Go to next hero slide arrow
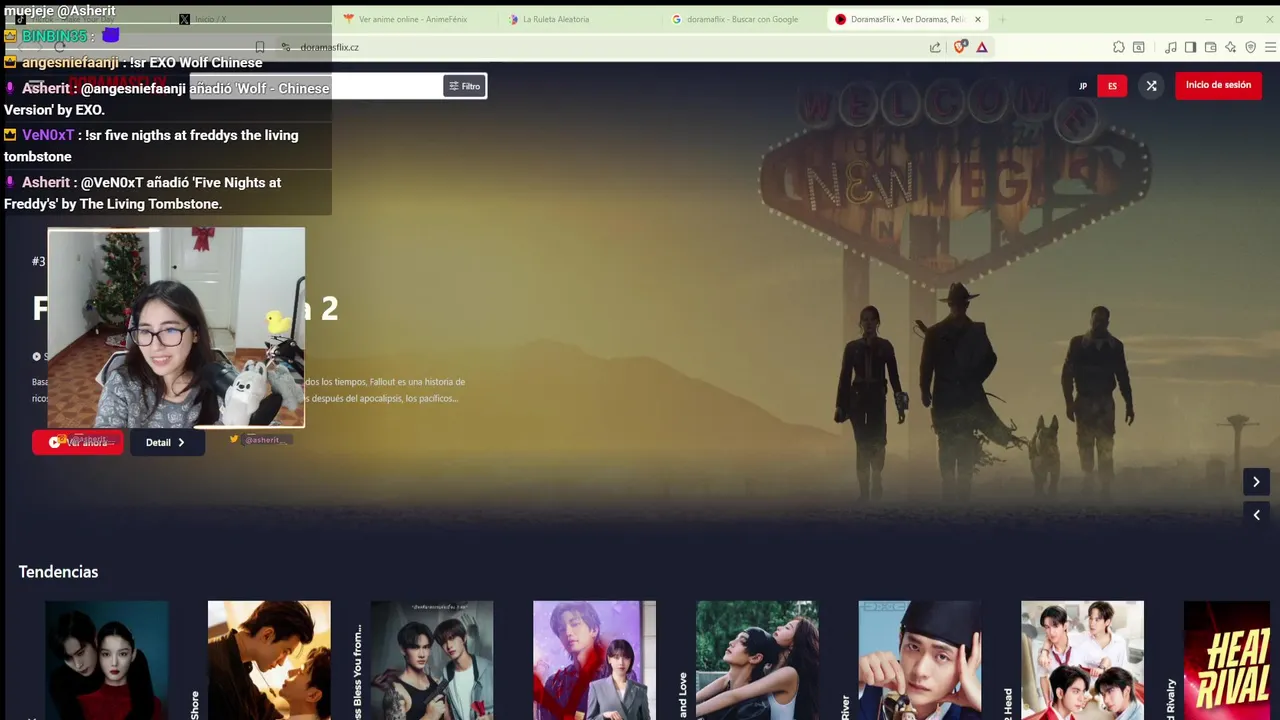Image resolution: width=1280 pixels, height=720 pixels. (1256, 482)
